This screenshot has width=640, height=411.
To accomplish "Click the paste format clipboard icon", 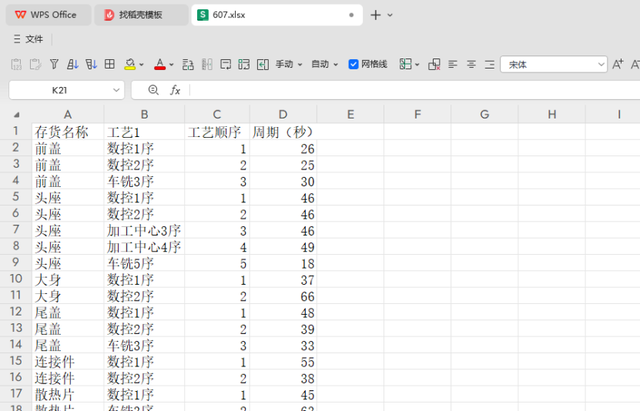I will pos(35,64).
